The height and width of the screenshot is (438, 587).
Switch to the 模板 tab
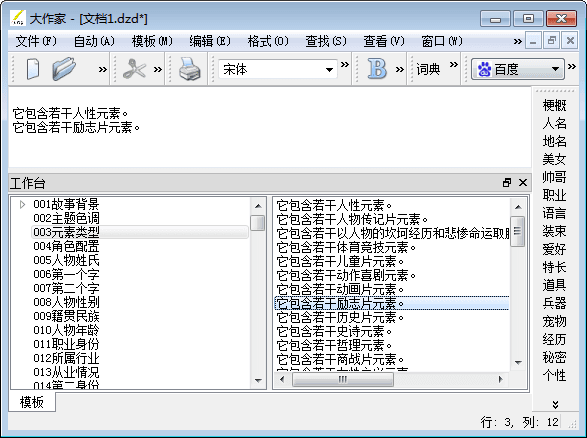point(32,402)
